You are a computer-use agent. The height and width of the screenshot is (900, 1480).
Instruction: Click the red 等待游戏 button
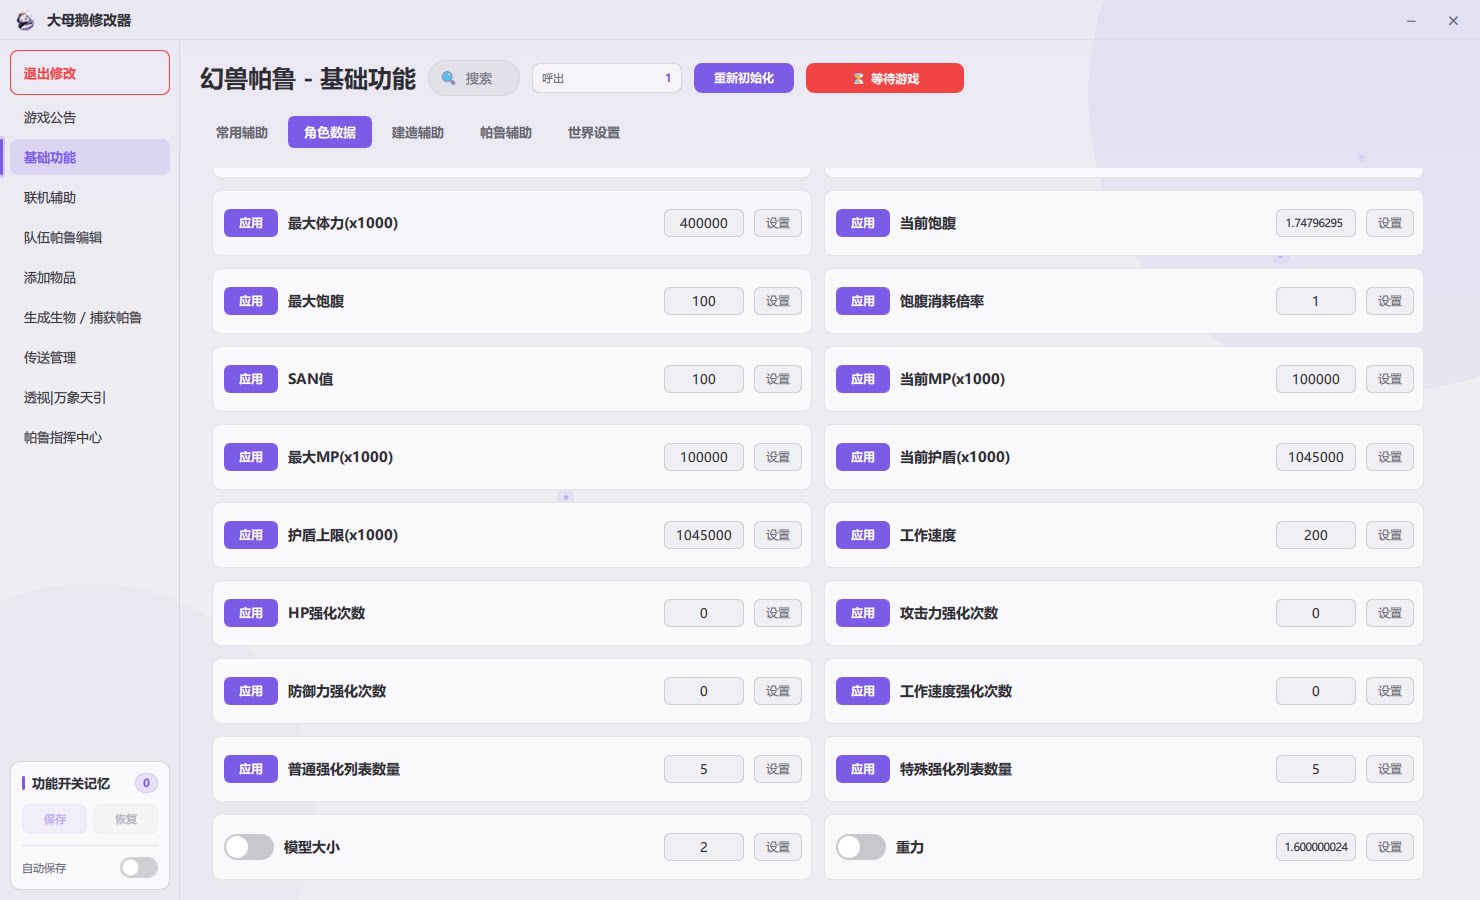(885, 78)
